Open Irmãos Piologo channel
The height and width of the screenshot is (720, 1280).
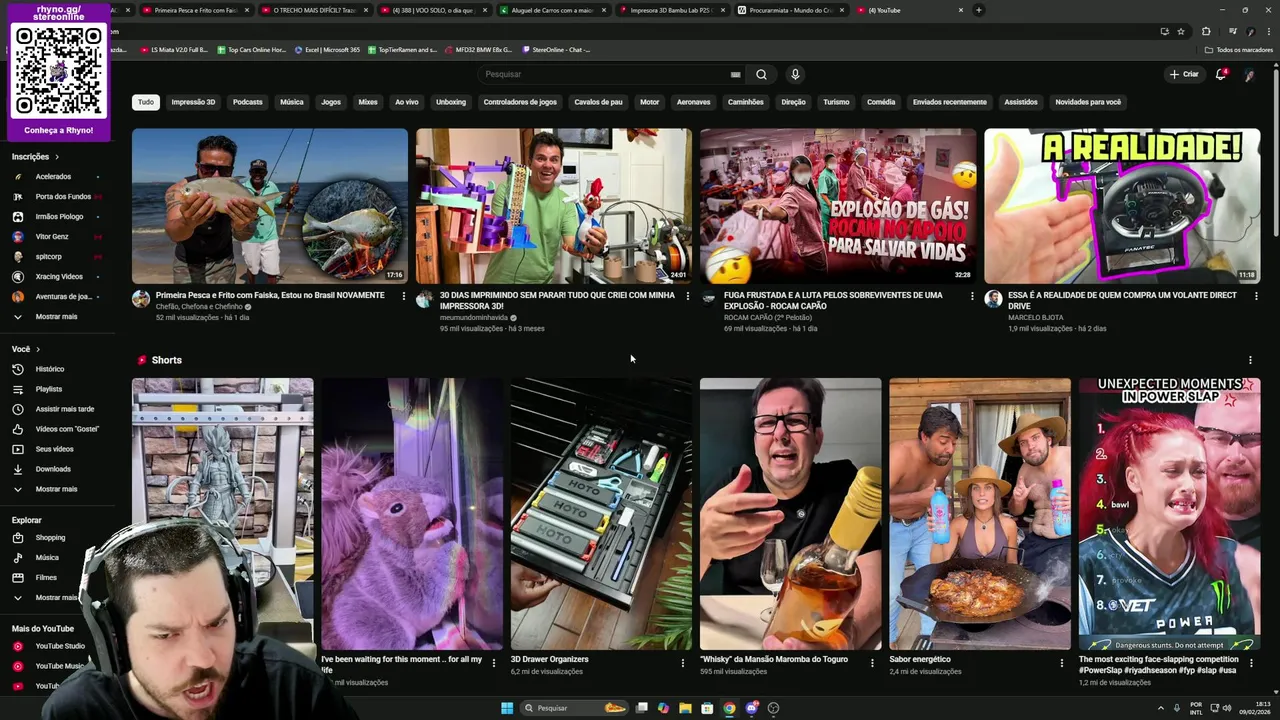[x=59, y=217]
